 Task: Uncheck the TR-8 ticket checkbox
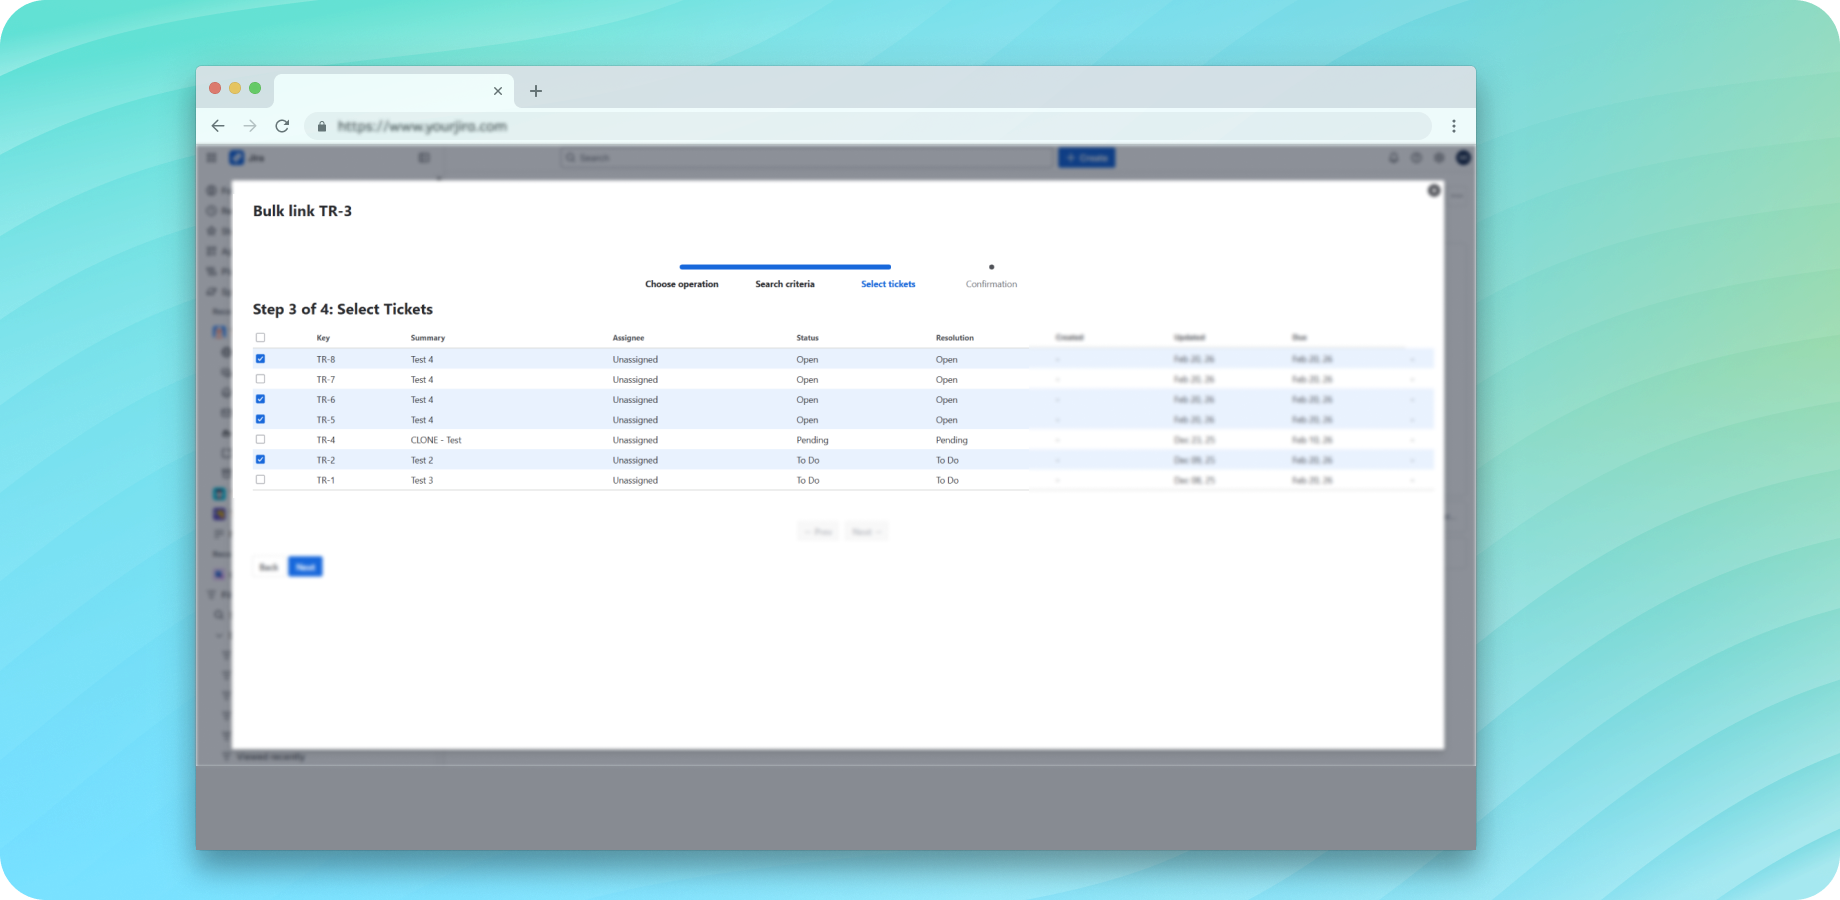(x=260, y=359)
